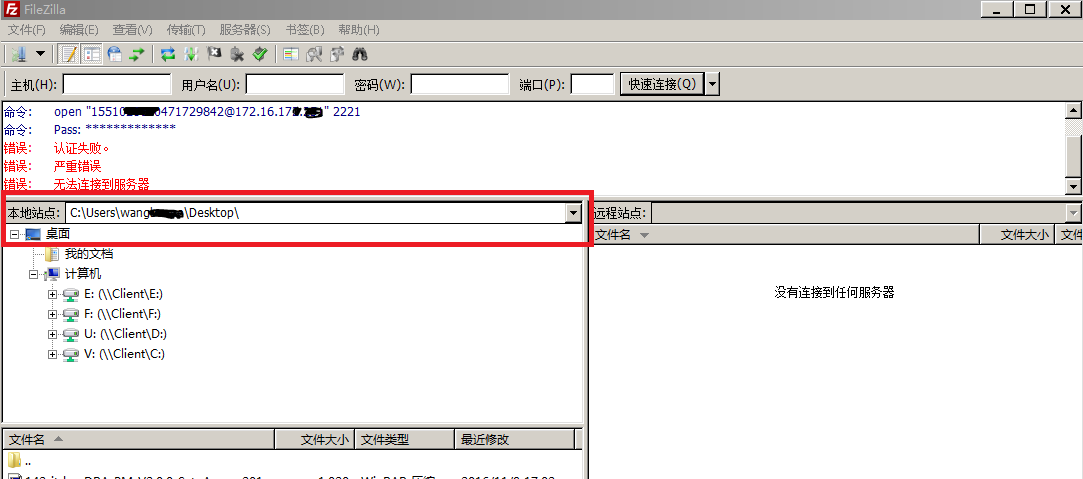Select the E: (\\Client\E:) drive label
Screen dimensions: 1083x479
(123, 294)
